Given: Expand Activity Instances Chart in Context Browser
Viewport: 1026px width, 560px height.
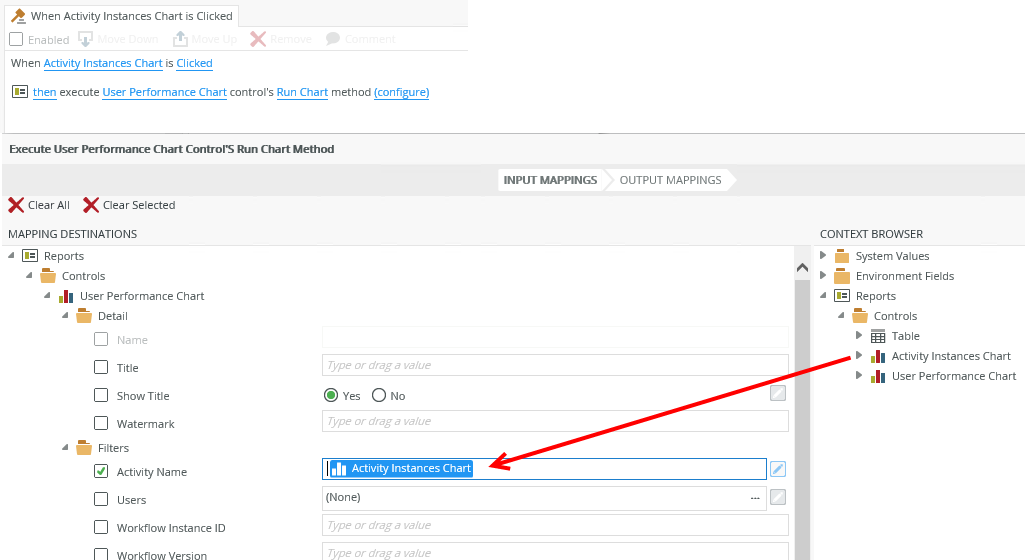Looking at the screenshot, I should tap(859, 356).
